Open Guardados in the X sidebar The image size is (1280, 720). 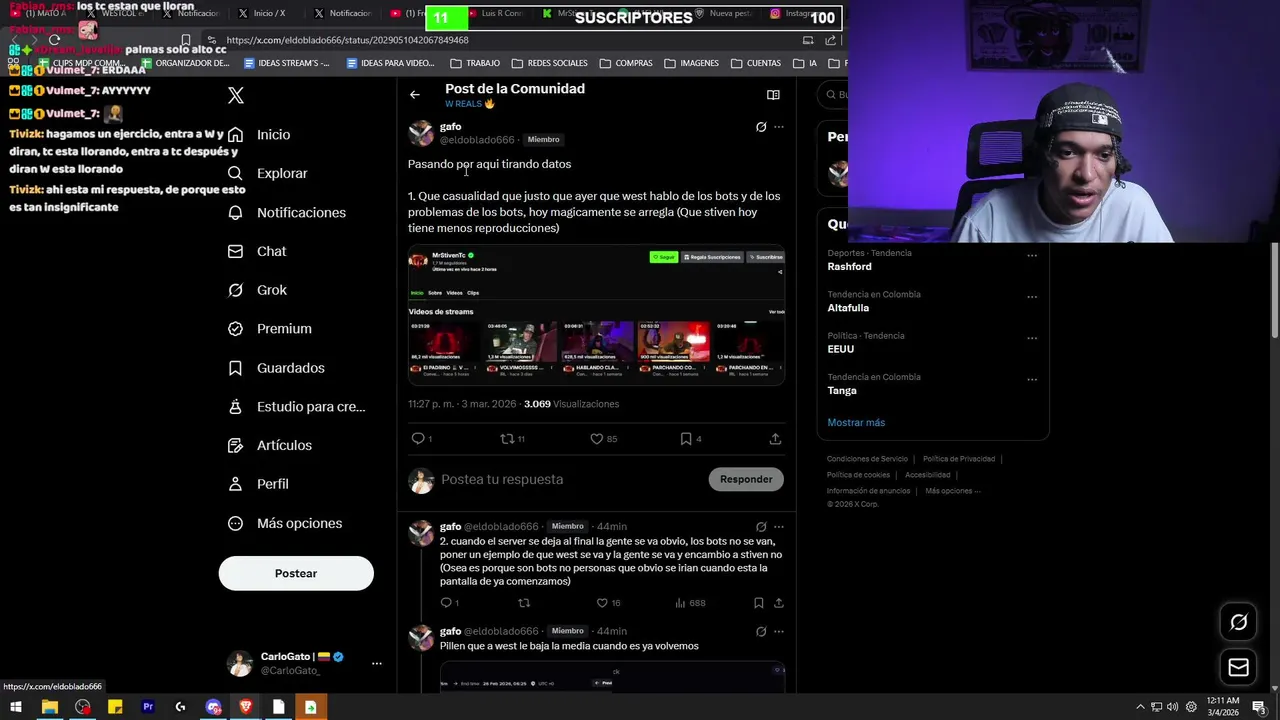click(276, 368)
